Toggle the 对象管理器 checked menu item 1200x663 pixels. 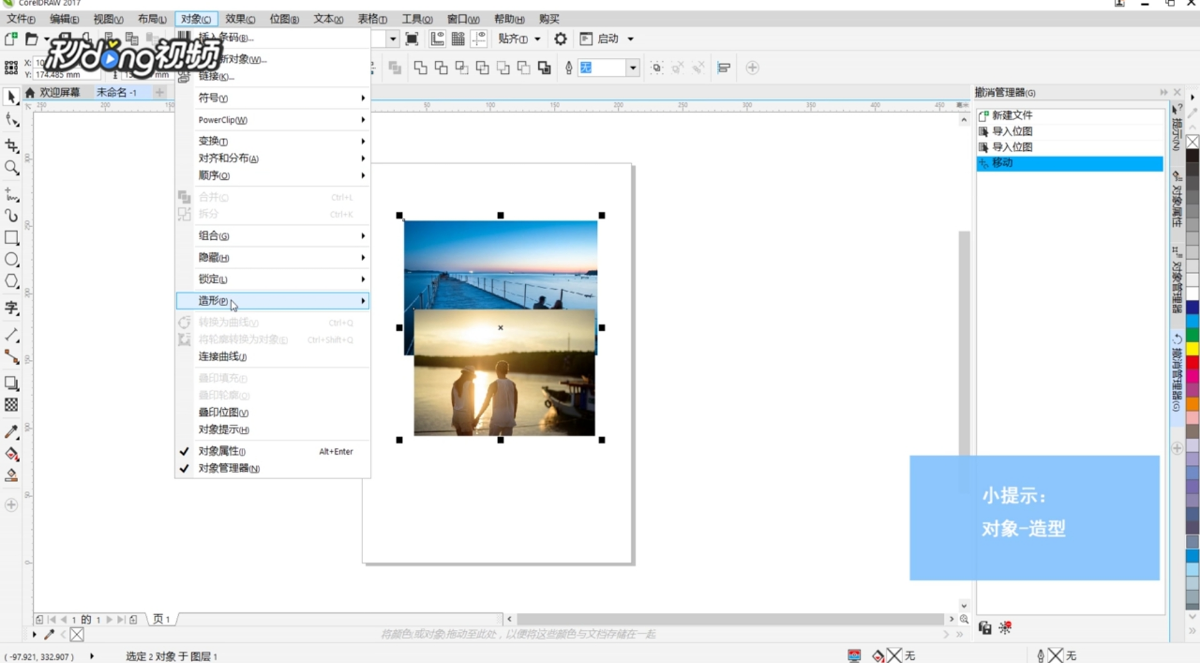[272, 468]
